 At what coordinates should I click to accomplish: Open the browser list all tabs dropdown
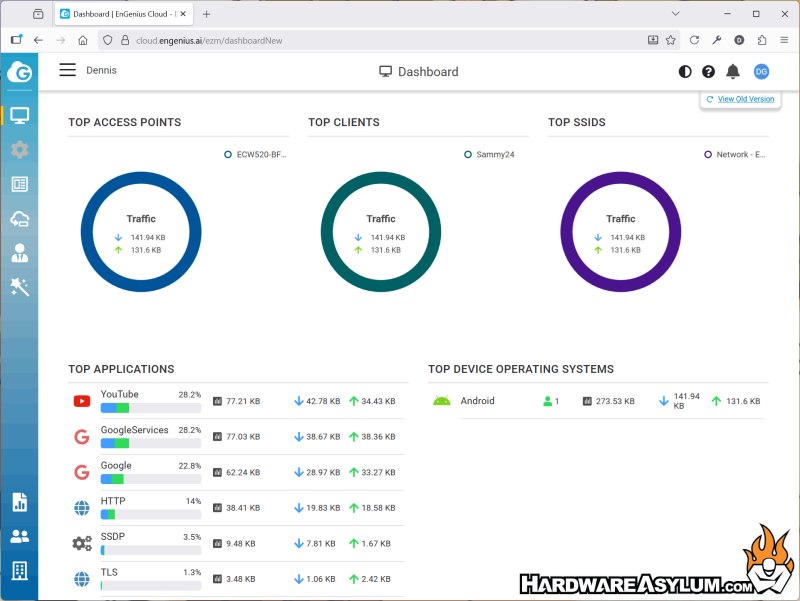click(675, 14)
